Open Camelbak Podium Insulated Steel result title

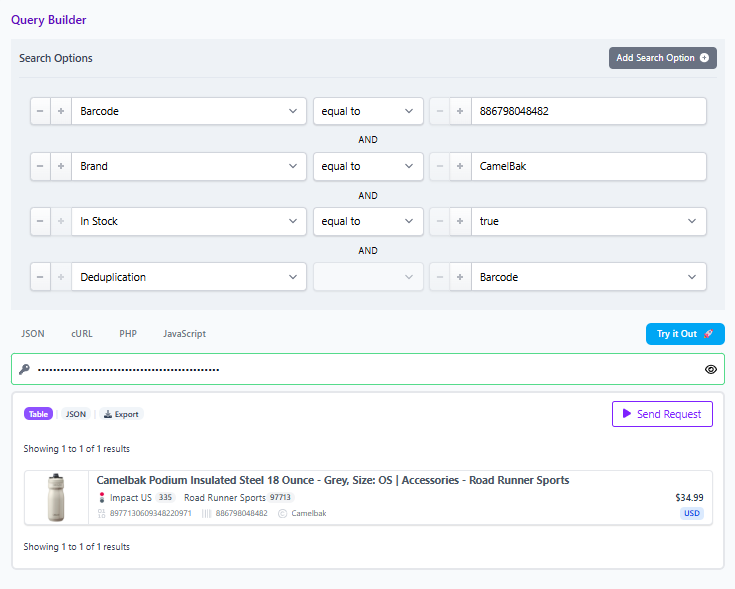[x=333, y=480]
